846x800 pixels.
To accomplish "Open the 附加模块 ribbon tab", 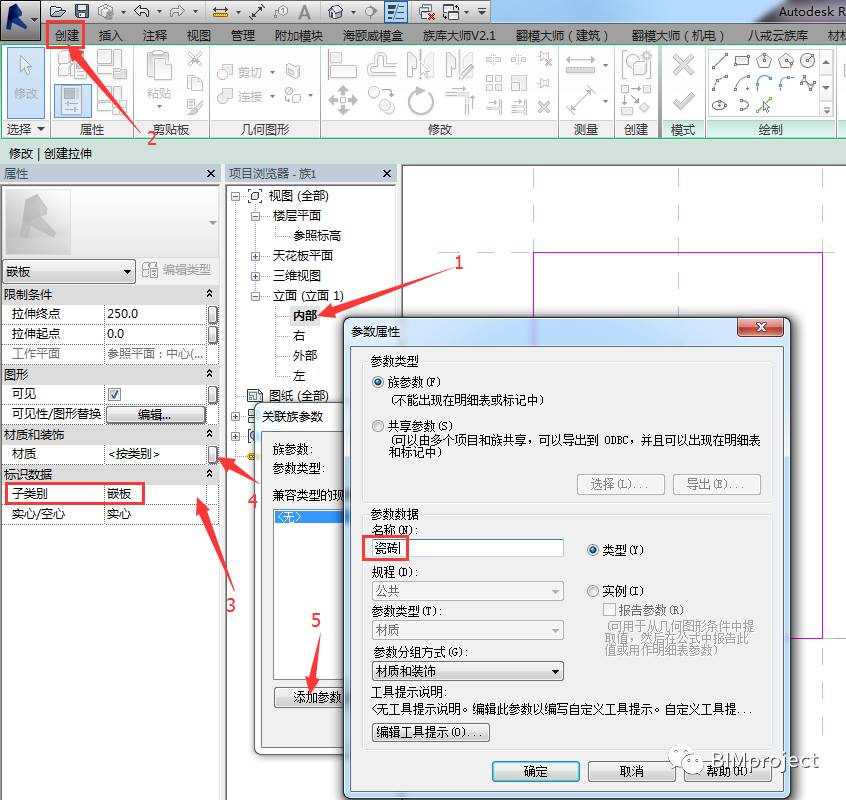I will (298, 35).
